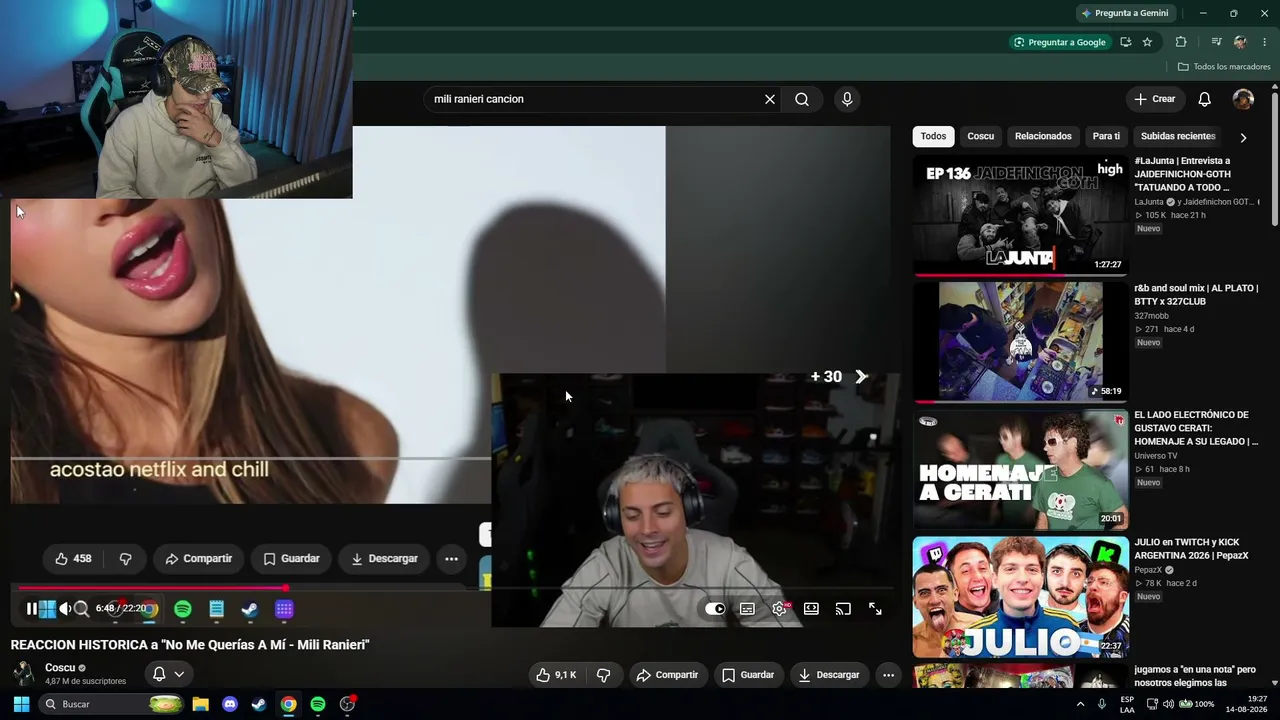The width and height of the screenshot is (1280, 720).
Task: Click Preguntar a Google in the address bar
Action: [1060, 42]
